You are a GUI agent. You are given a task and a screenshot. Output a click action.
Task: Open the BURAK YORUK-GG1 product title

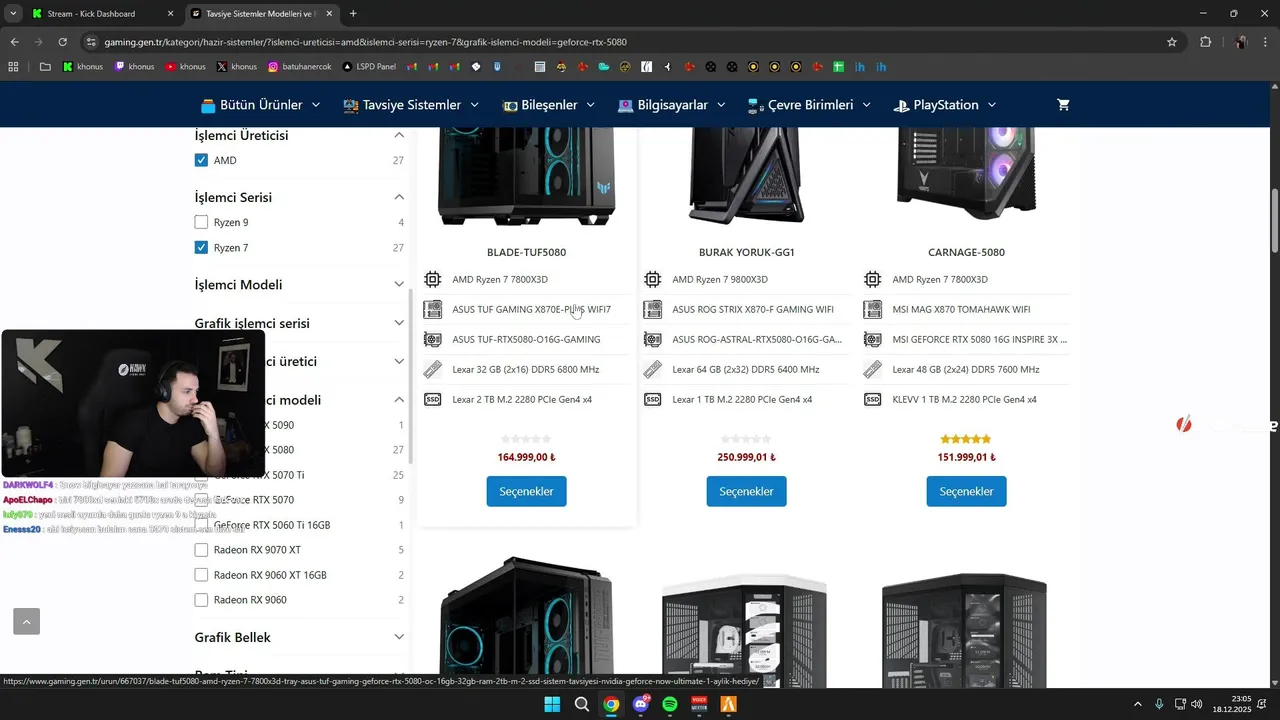pos(746,252)
